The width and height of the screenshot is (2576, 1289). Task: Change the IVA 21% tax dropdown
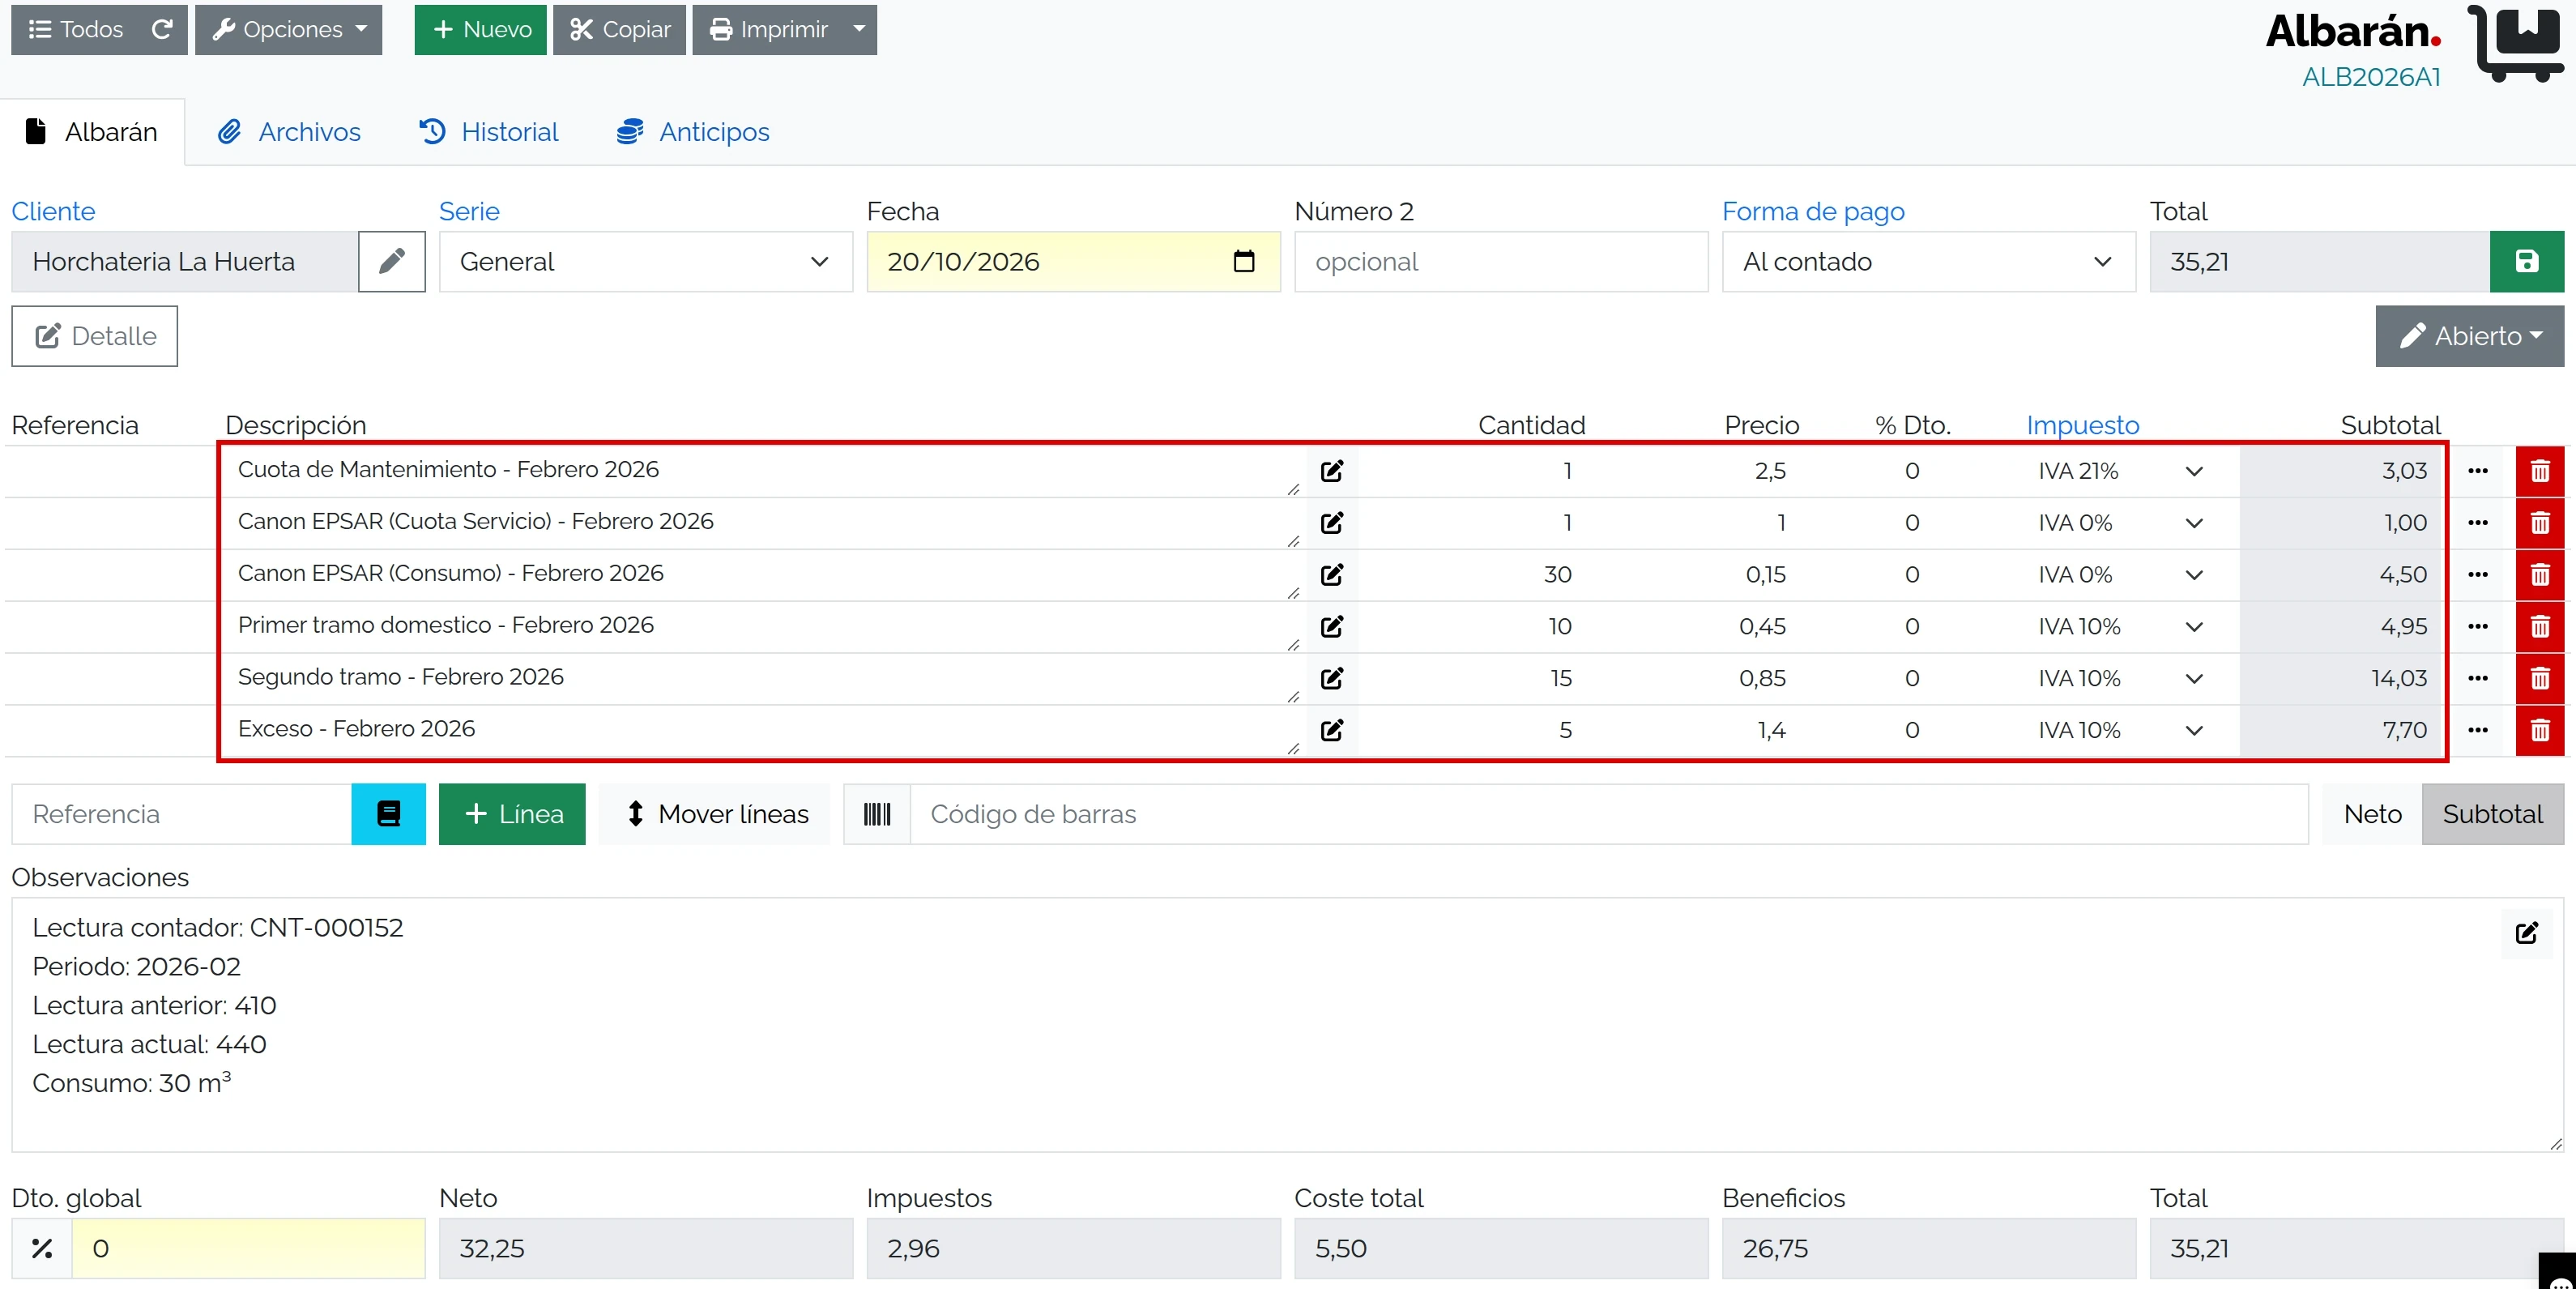click(x=2120, y=471)
